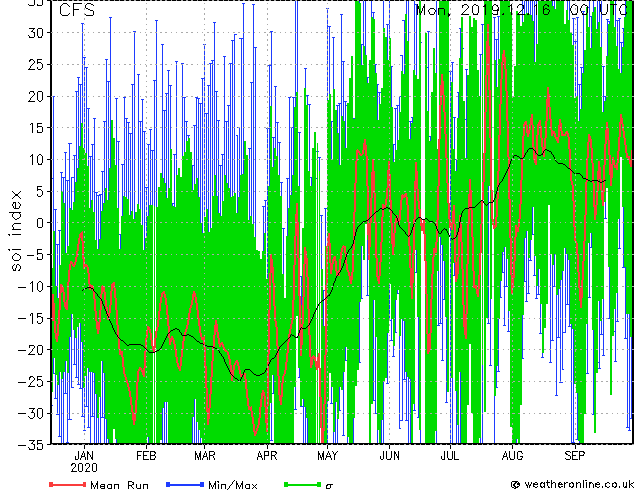This screenshot has width=634, height=490.
Task: Click the 25 y-axis tick label
Action: (36, 65)
